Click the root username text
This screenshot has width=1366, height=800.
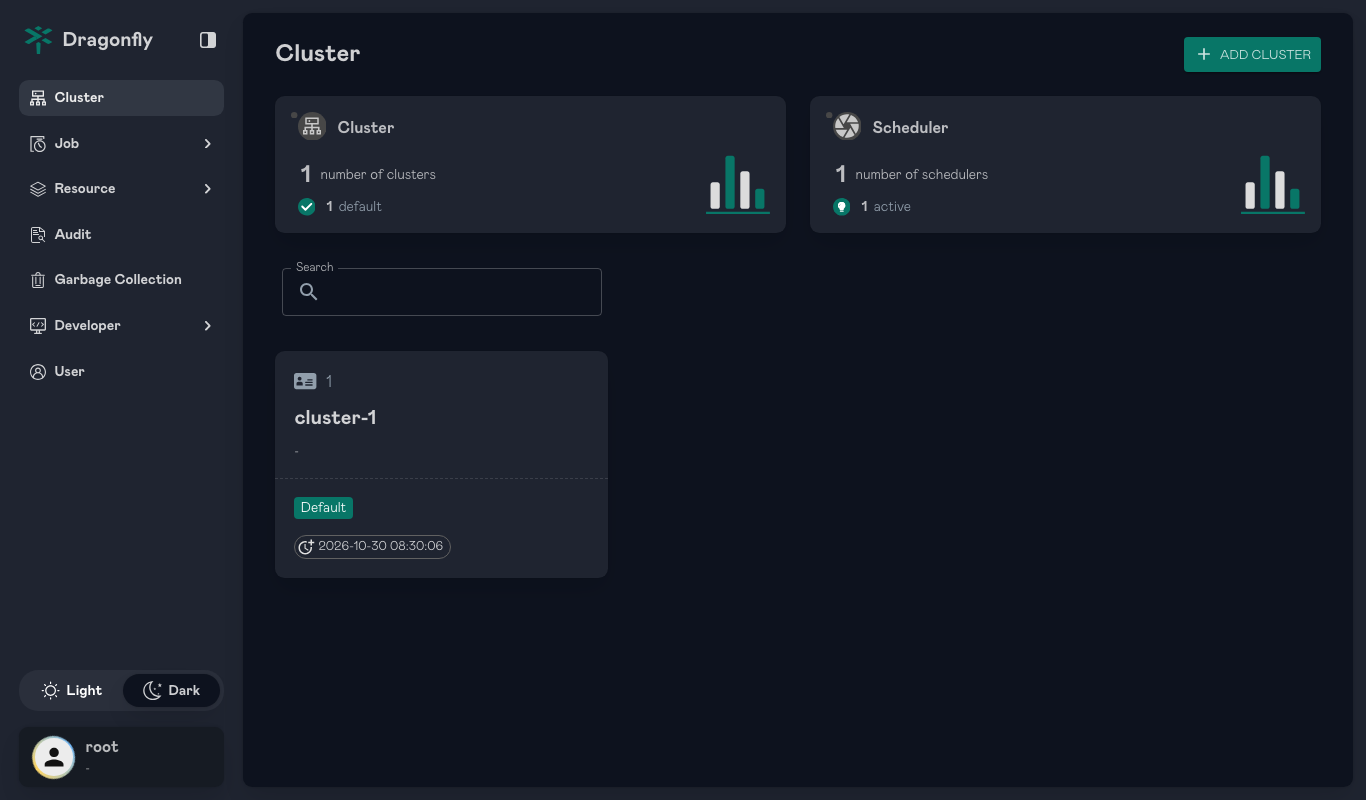(102, 747)
